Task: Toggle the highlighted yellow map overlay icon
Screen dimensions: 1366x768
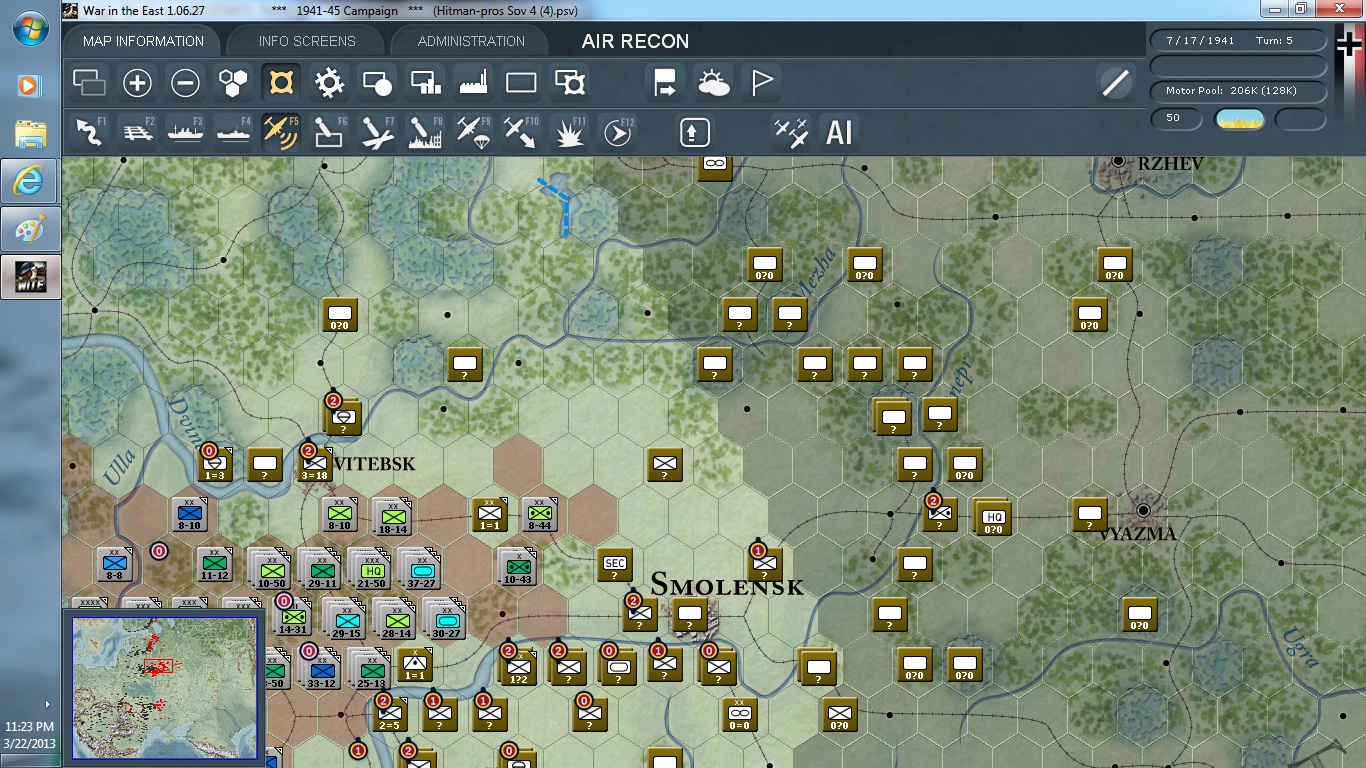Action: point(281,83)
